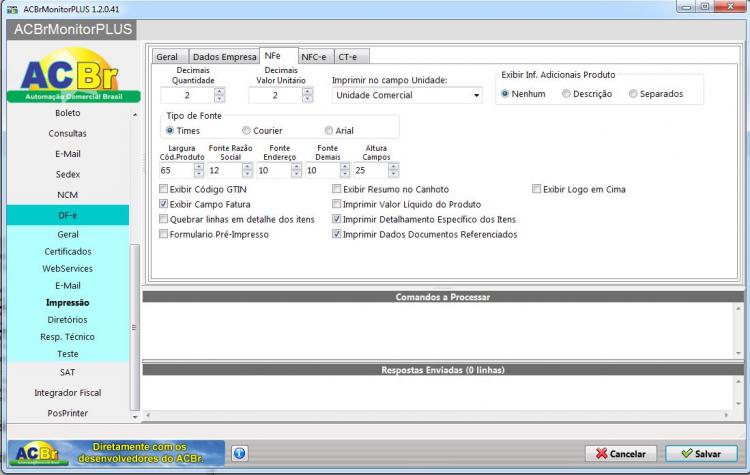
Task: Choose Descrição for additional product info
Action: click(566, 94)
